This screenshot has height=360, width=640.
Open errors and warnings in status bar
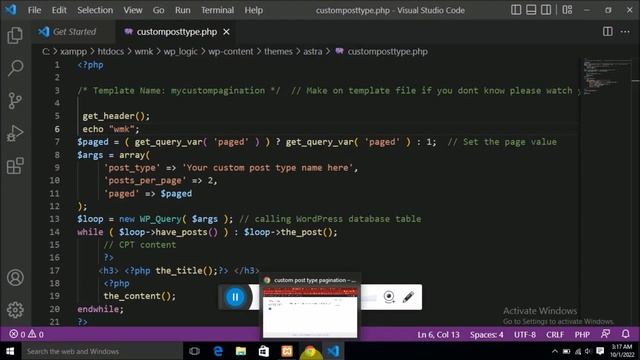tap(27, 334)
